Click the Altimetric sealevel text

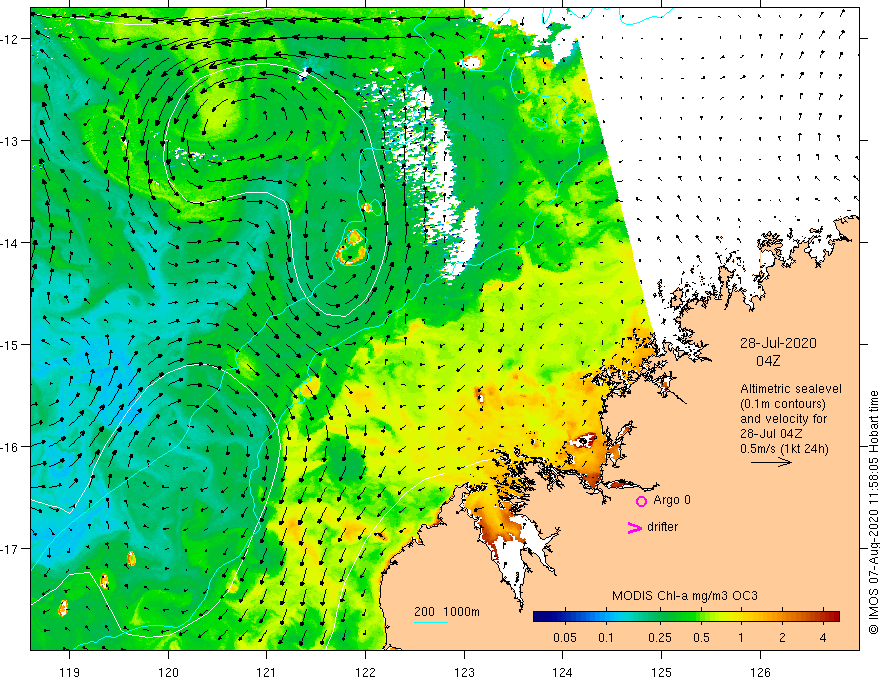tap(791, 389)
